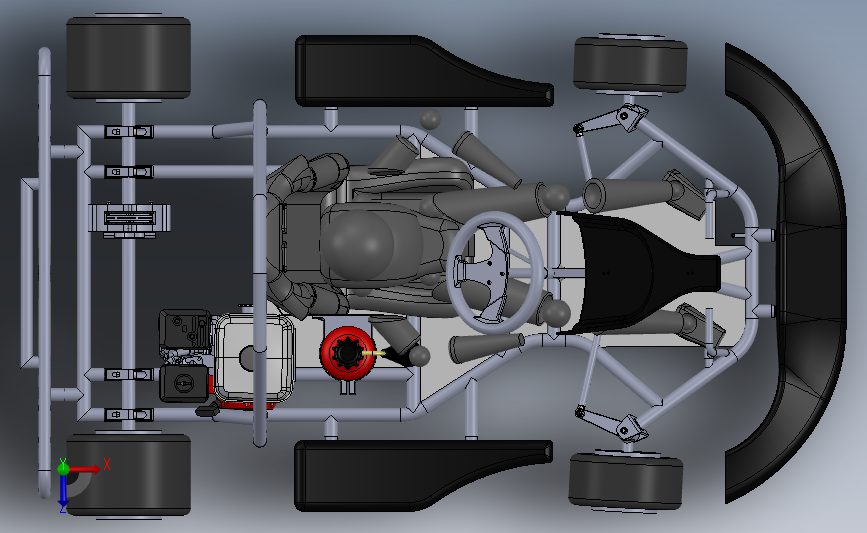This screenshot has height=533, width=867.
Task: Click the red X axis arrow of the triad
Action: 85,469
